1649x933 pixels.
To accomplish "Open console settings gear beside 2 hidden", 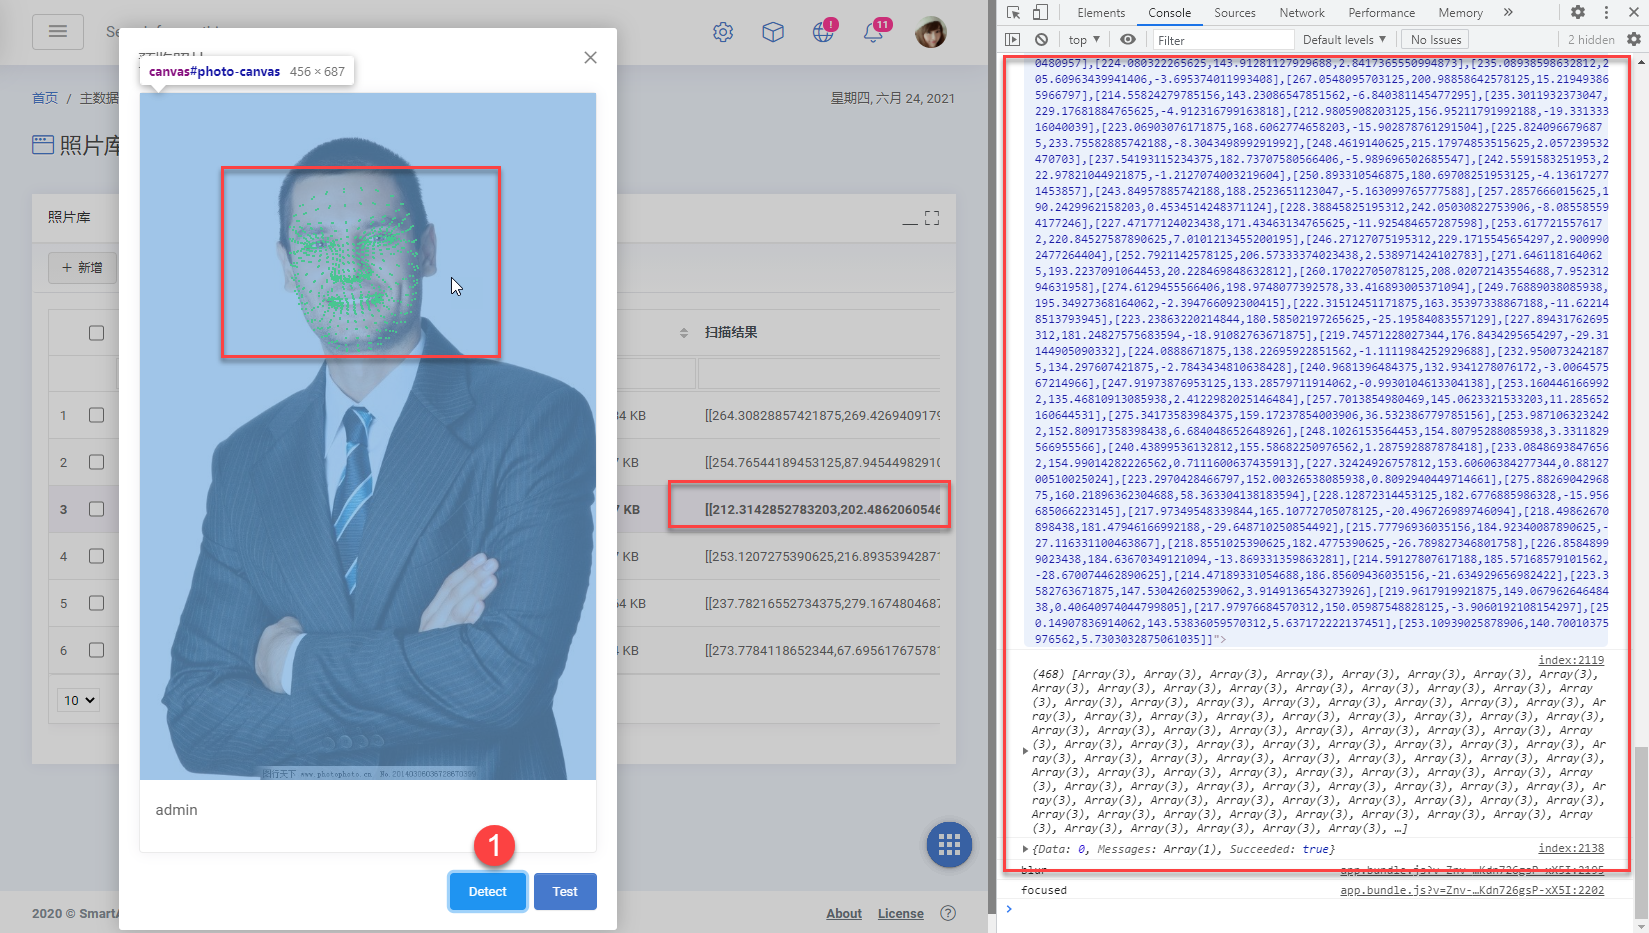I will click(x=1634, y=39).
